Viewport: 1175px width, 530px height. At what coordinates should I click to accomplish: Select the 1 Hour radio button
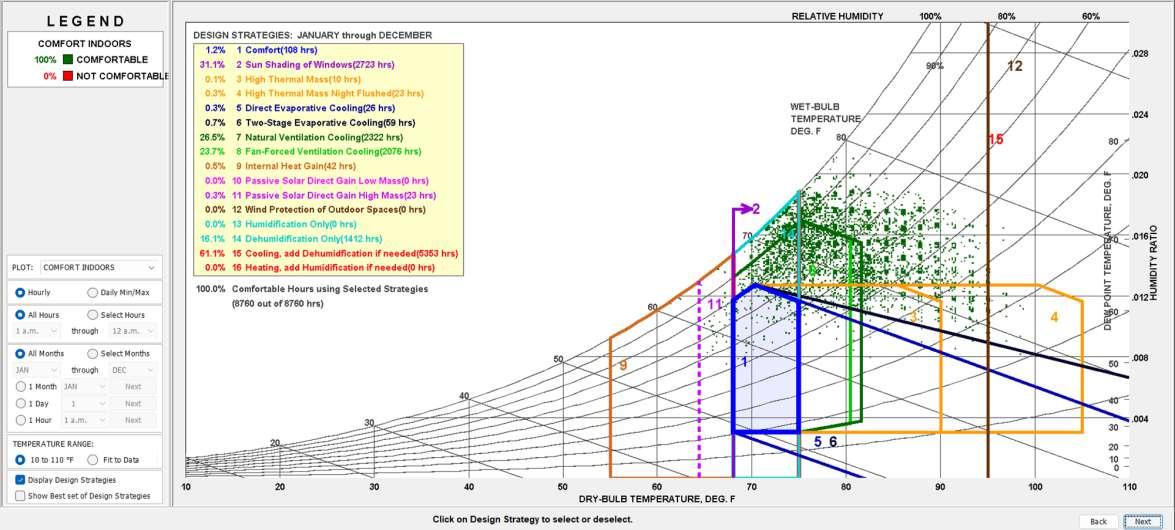pyautogui.click(x=34, y=420)
